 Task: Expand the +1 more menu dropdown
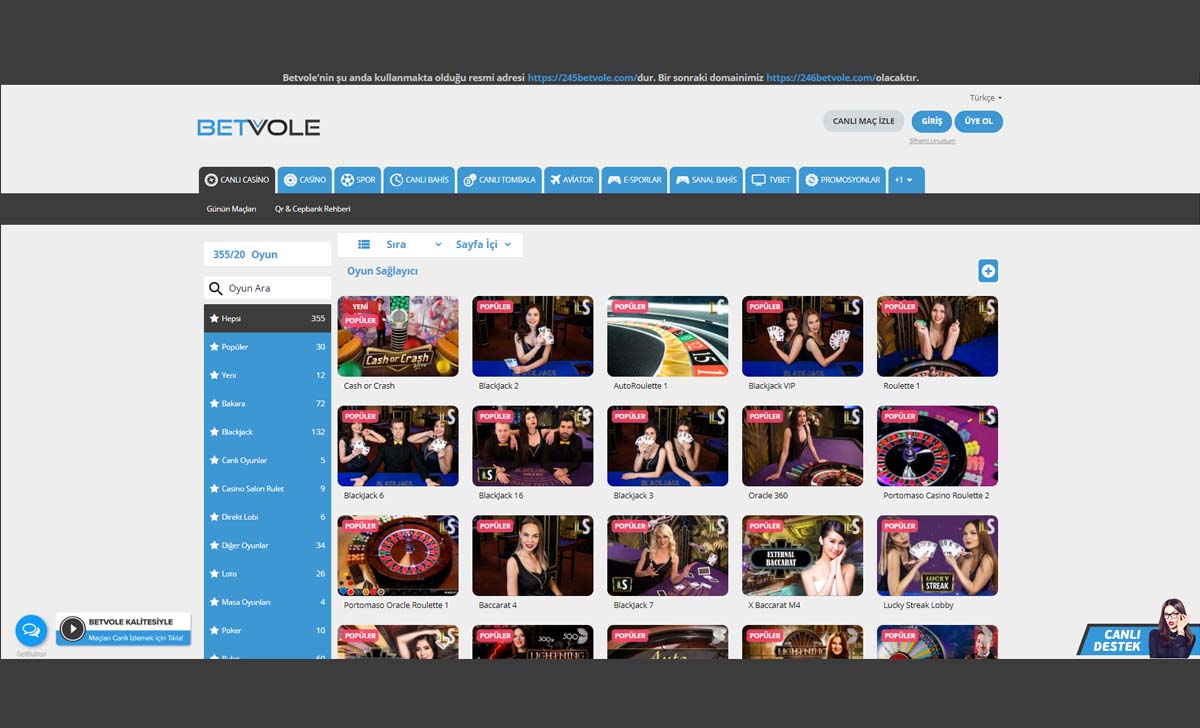[906, 180]
